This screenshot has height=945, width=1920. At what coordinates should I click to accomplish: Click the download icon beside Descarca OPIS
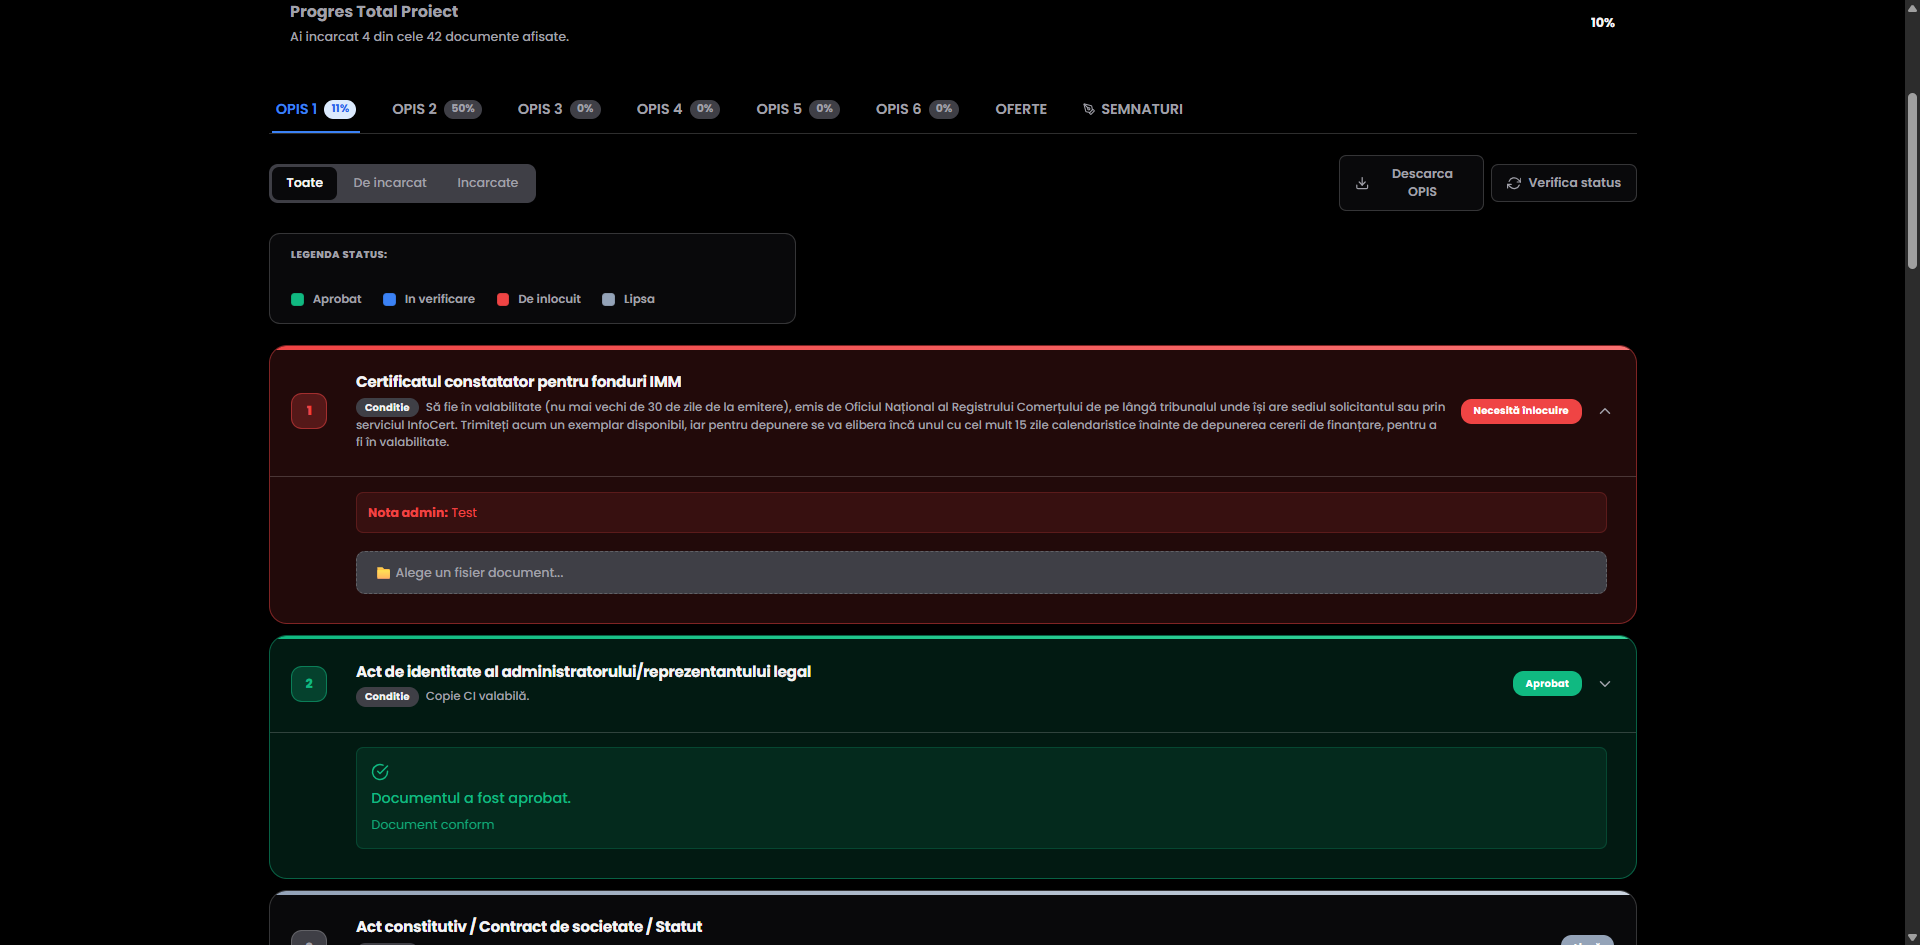point(1361,183)
